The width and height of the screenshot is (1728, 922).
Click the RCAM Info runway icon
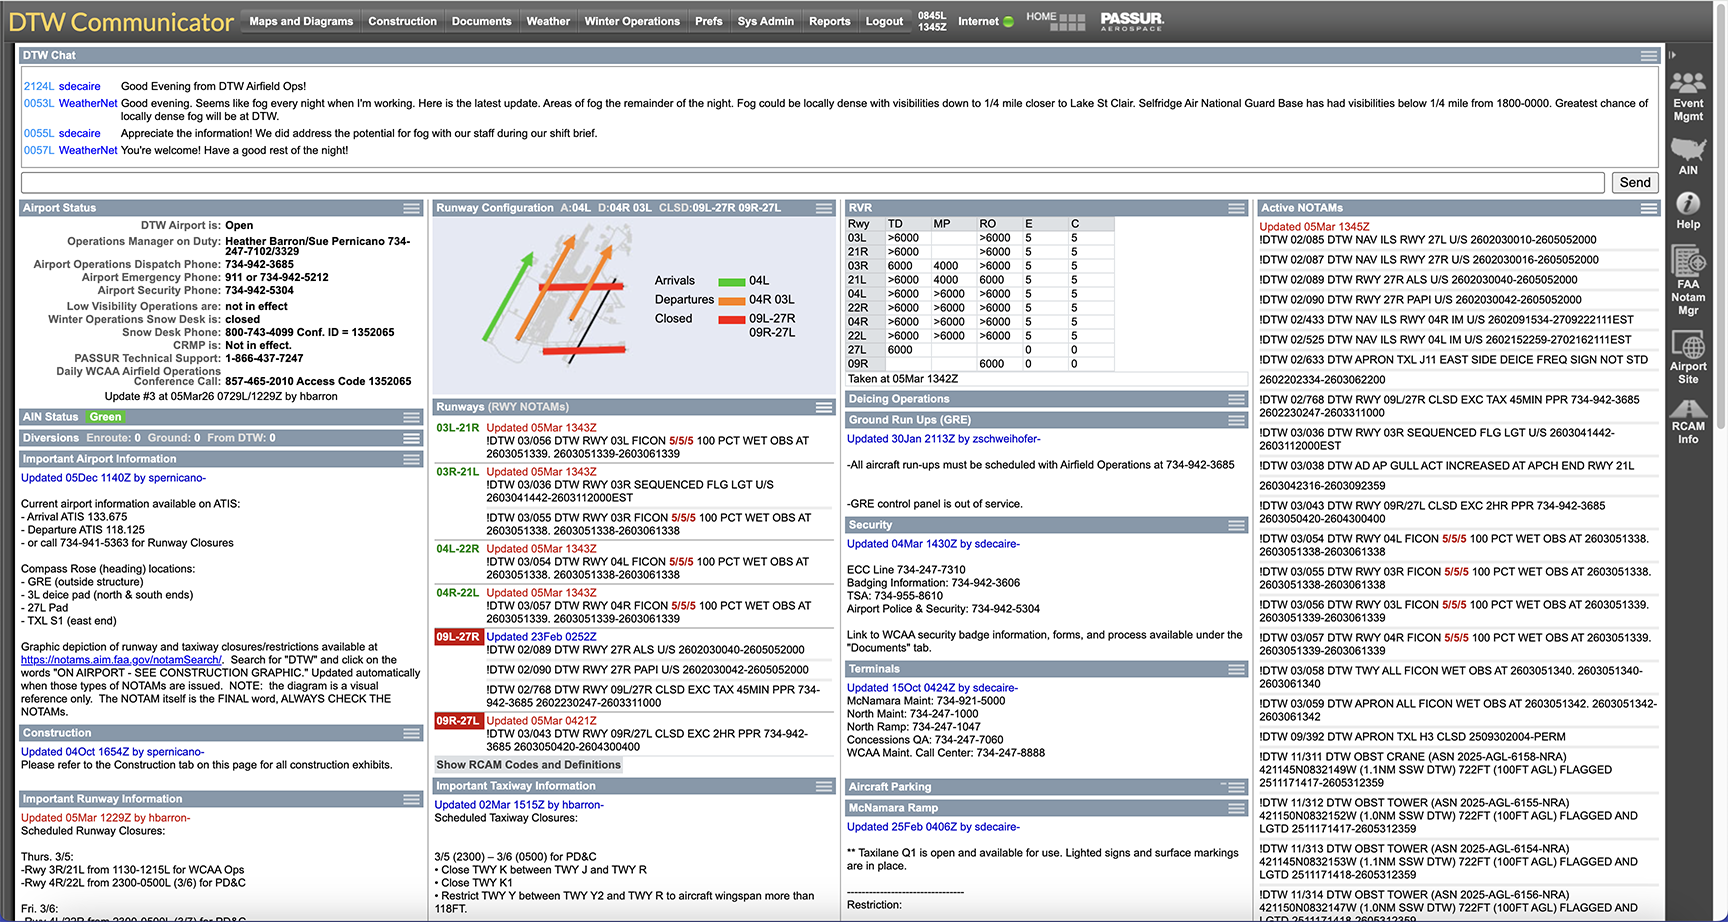click(x=1688, y=409)
